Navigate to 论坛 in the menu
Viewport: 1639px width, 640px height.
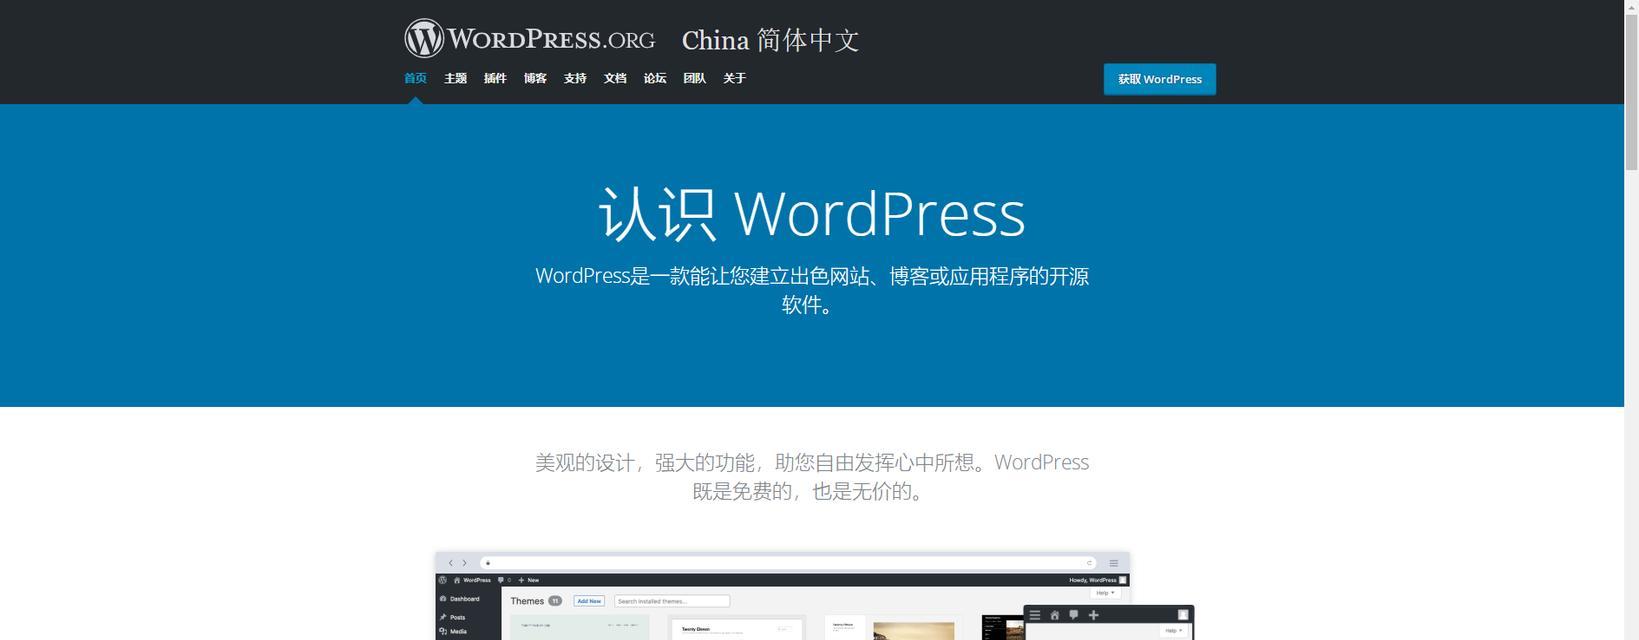(x=655, y=78)
